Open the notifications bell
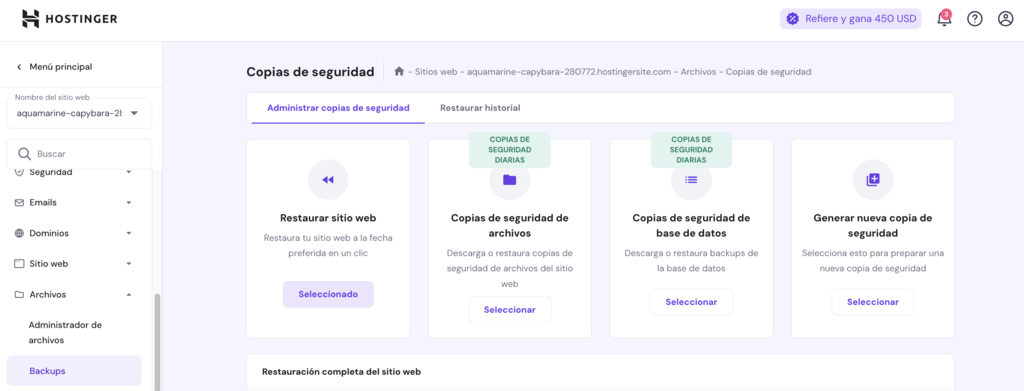This screenshot has height=391, width=1024. click(944, 18)
